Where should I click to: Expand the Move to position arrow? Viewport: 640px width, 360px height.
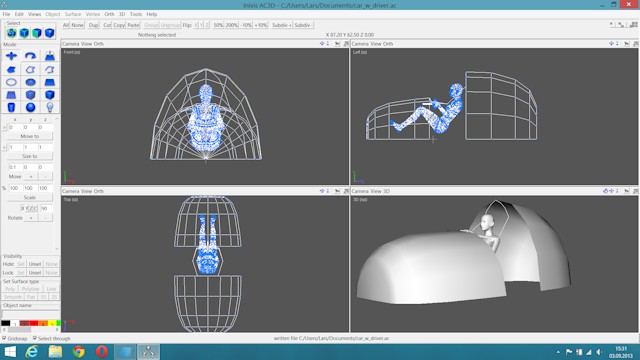coord(4,127)
